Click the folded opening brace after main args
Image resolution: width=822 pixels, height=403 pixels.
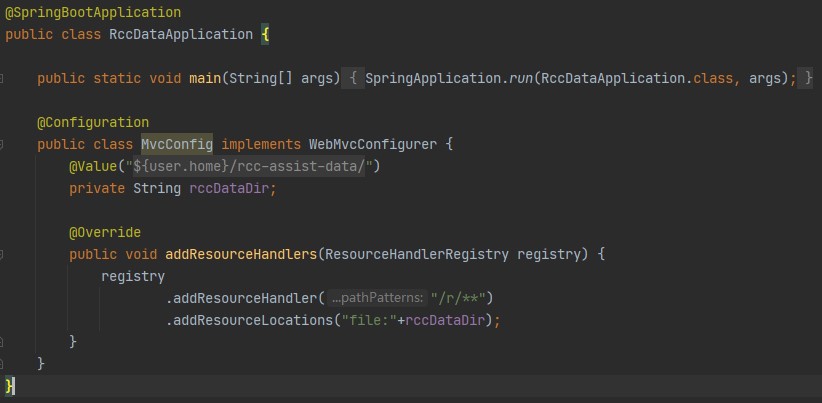pyautogui.click(x=355, y=78)
